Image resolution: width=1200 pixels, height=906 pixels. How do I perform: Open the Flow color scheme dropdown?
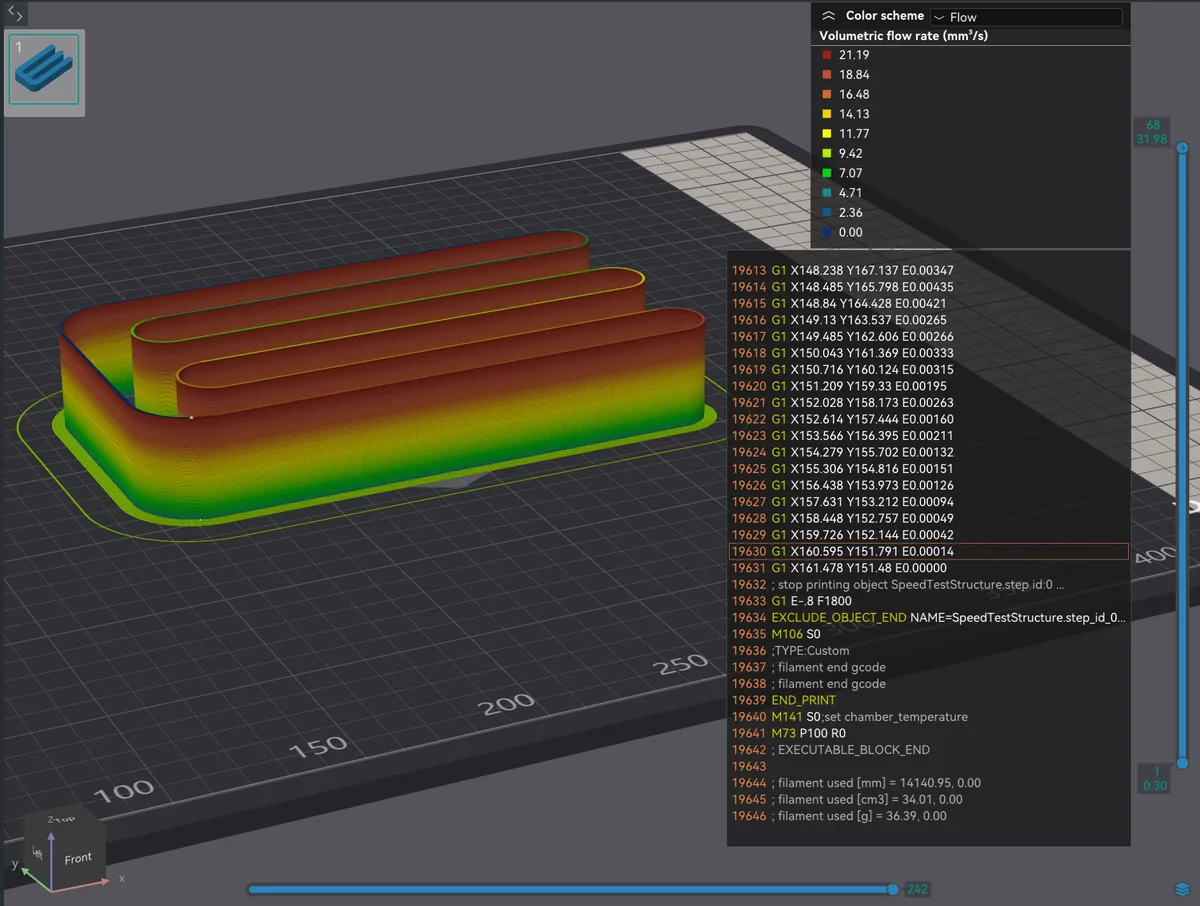click(1026, 17)
